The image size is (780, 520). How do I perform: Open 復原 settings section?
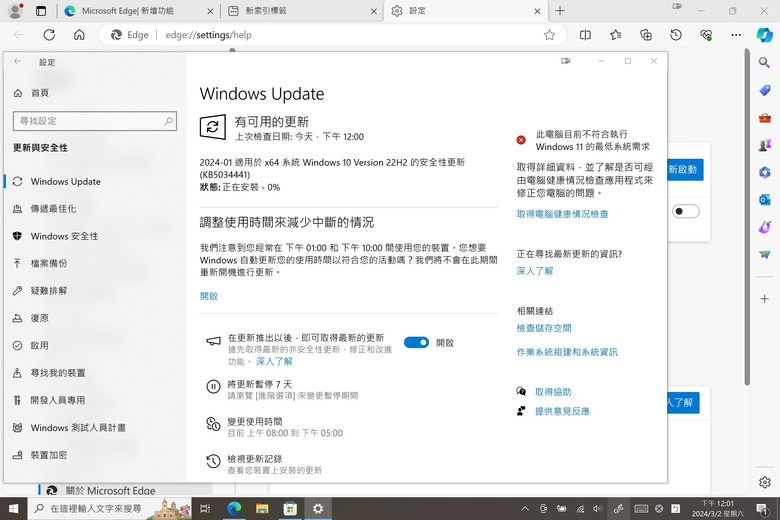pos(95,318)
